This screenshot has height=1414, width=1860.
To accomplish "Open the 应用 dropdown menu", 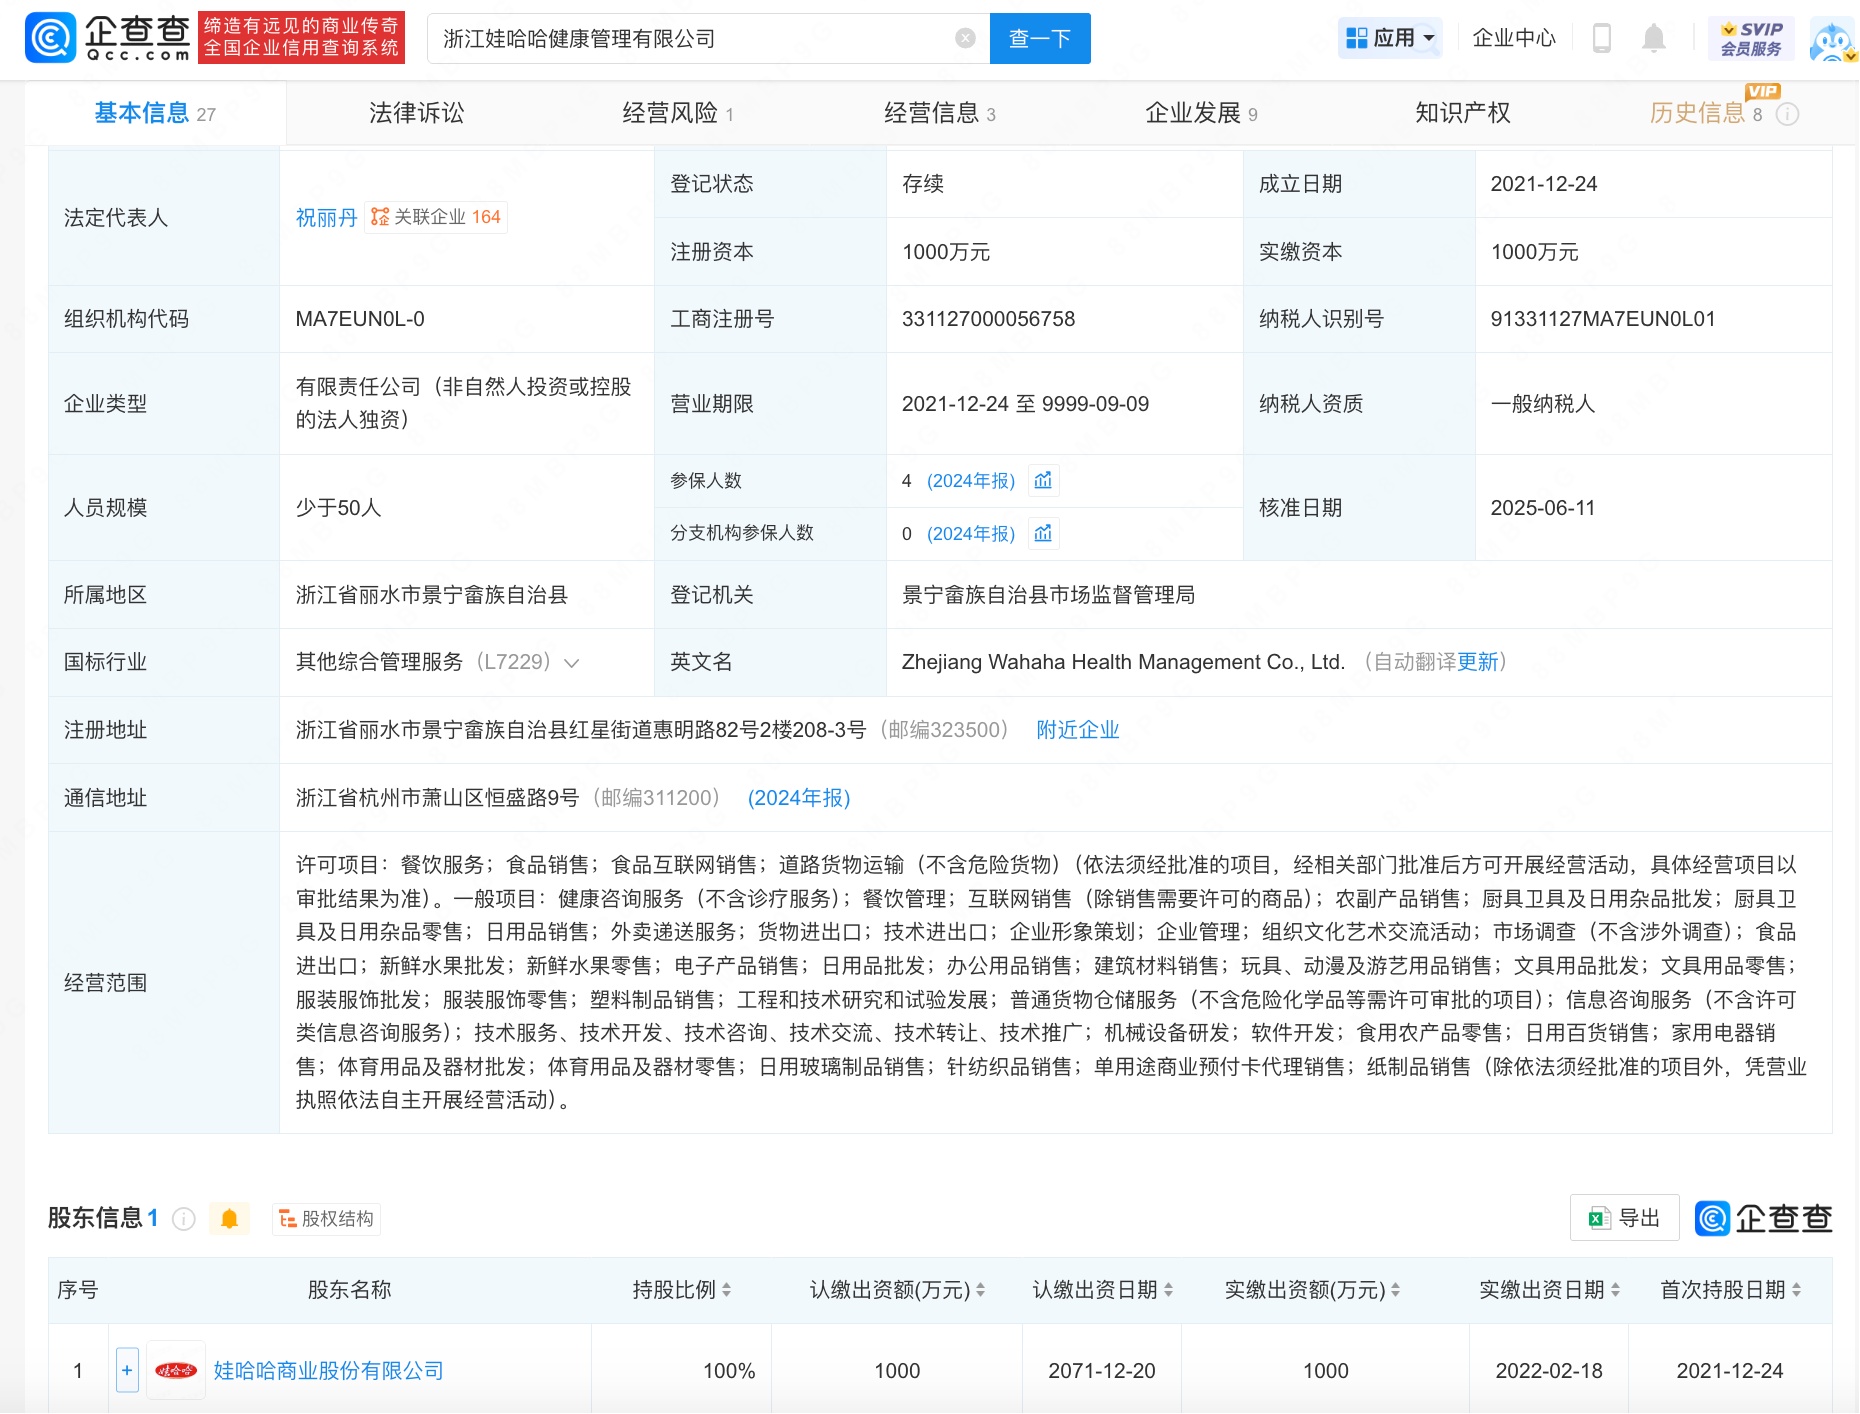I will tap(1390, 38).
